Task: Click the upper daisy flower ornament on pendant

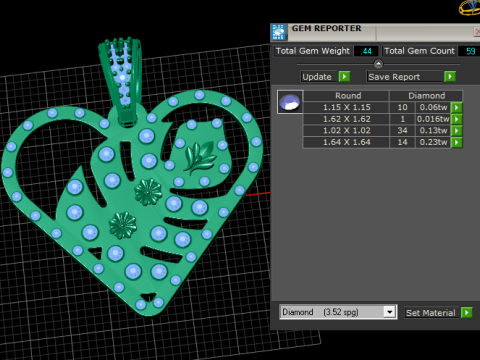Action: tap(148, 192)
